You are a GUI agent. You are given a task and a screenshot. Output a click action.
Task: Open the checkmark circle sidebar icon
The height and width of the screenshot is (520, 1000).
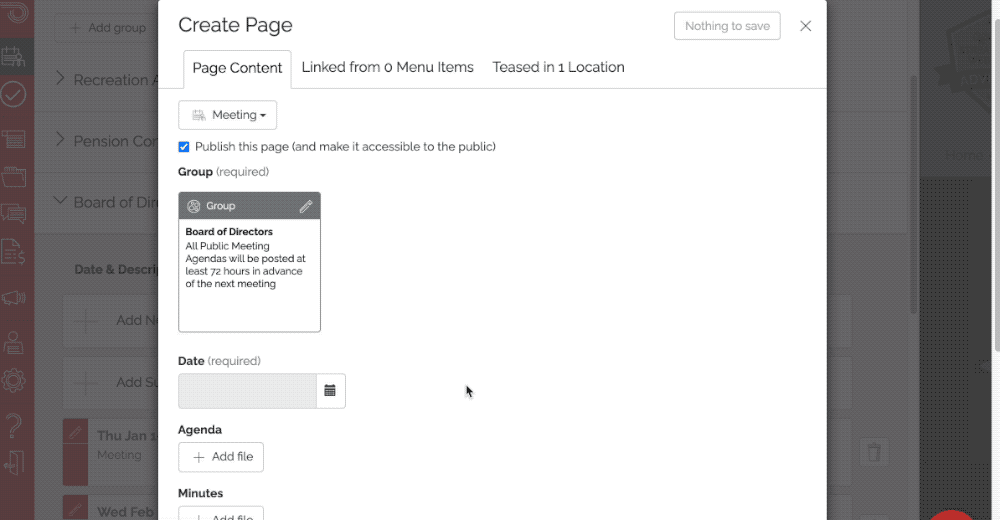(13, 94)
